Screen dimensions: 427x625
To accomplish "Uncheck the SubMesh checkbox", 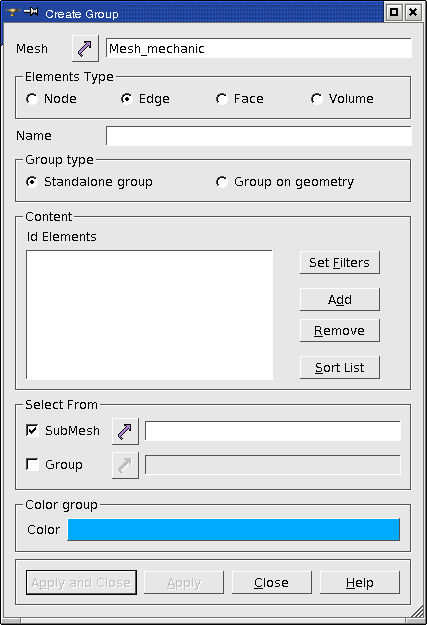I will tap(32, 430).
